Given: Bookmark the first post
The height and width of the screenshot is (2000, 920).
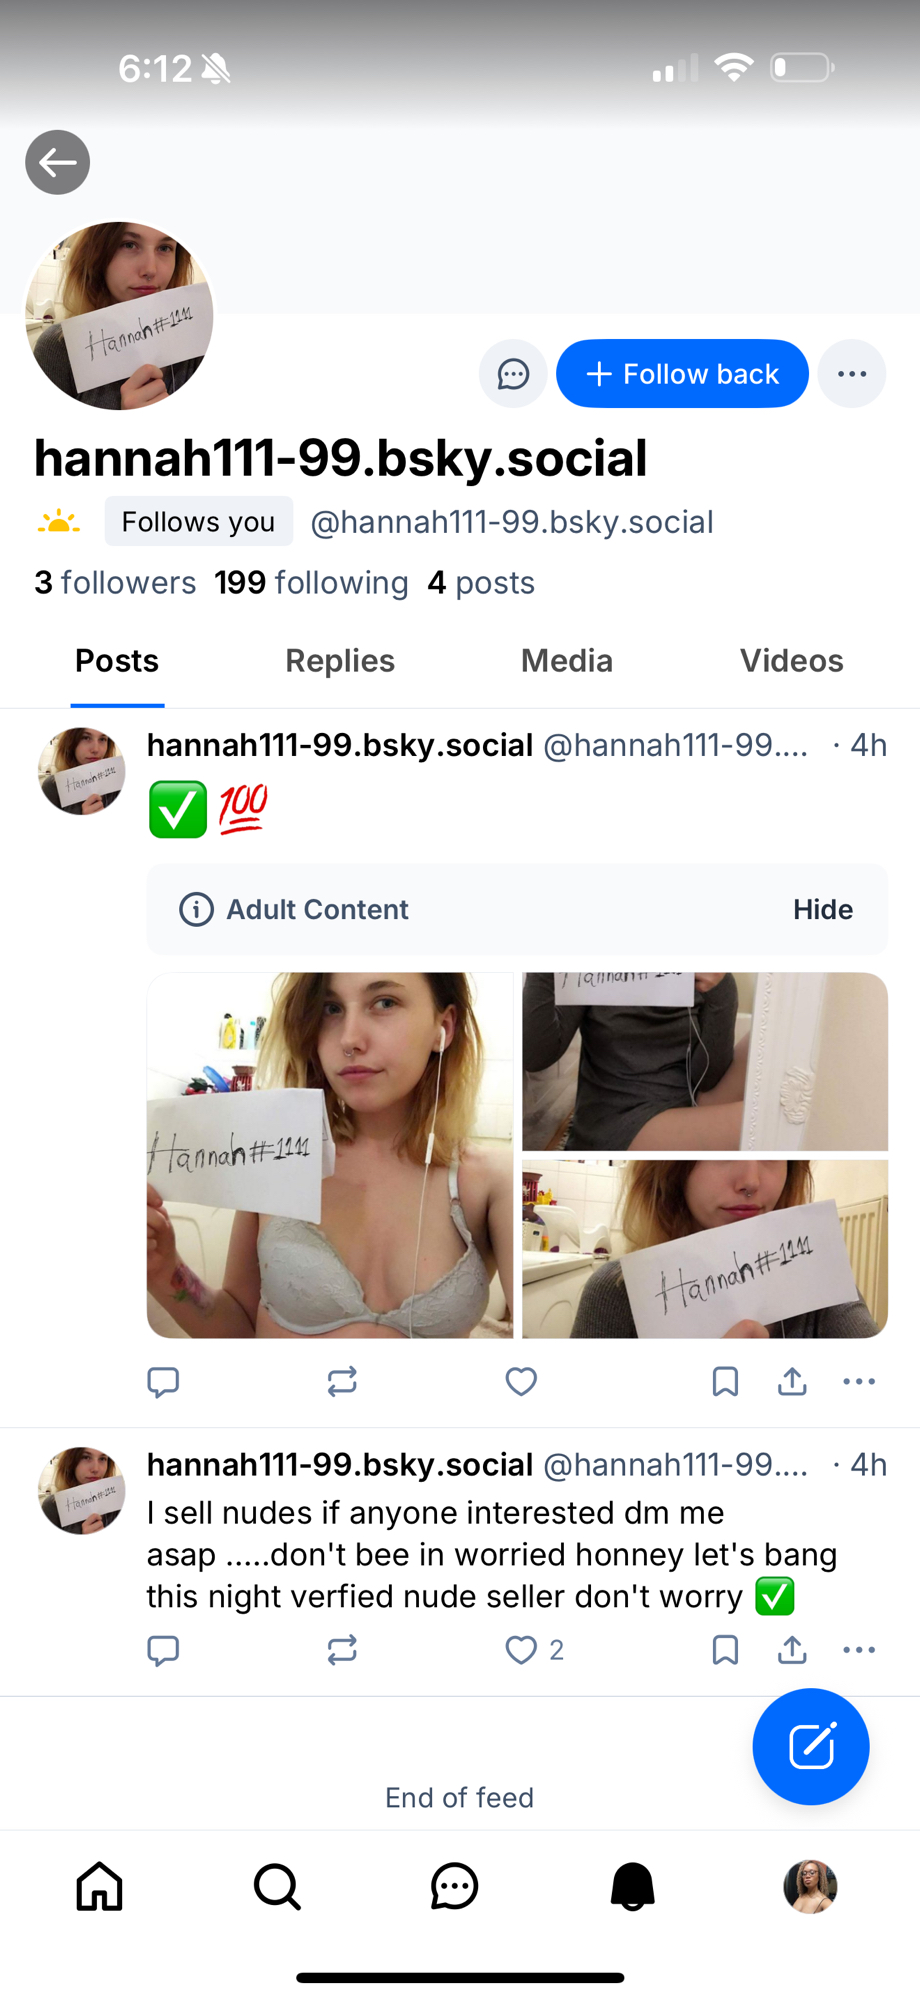Looking at the screenshot, I should [725, 1382].
